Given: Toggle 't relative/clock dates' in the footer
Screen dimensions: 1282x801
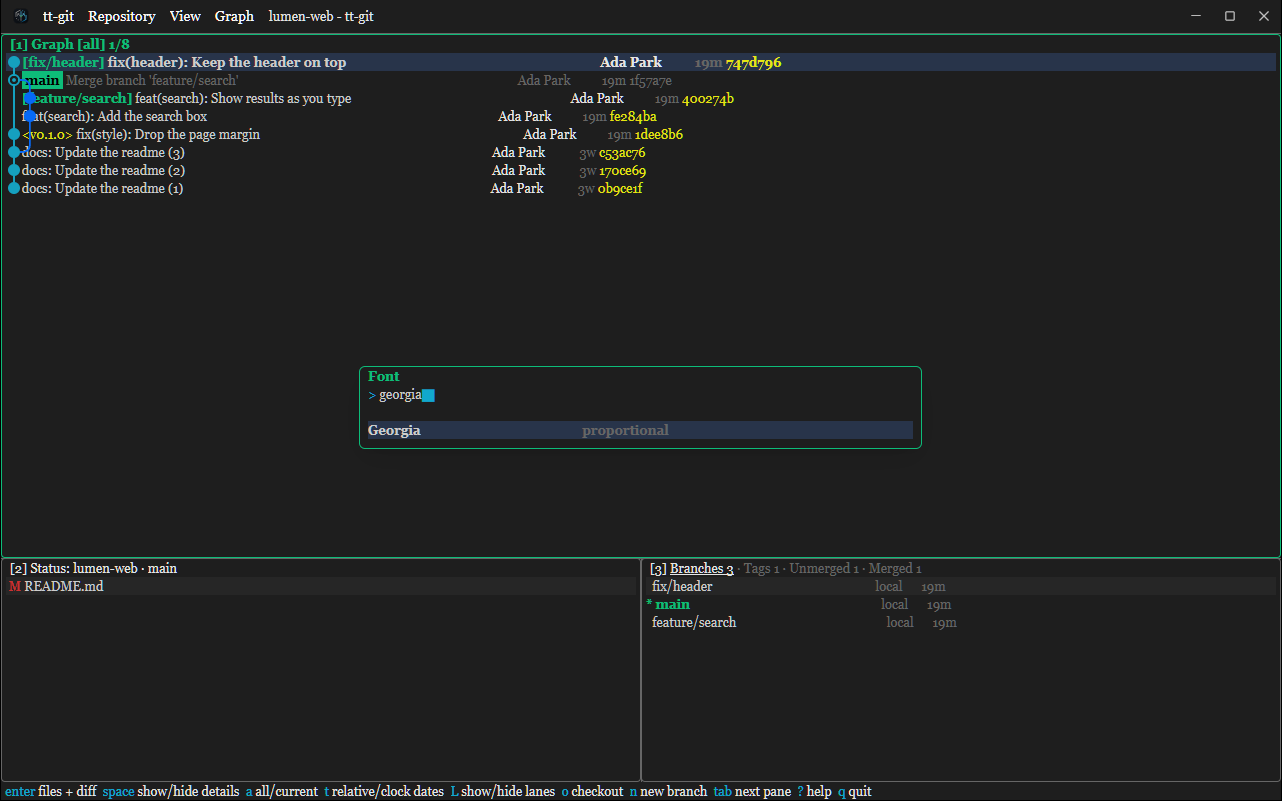Looking at the screenshot, I should click(x=384, y=791).
